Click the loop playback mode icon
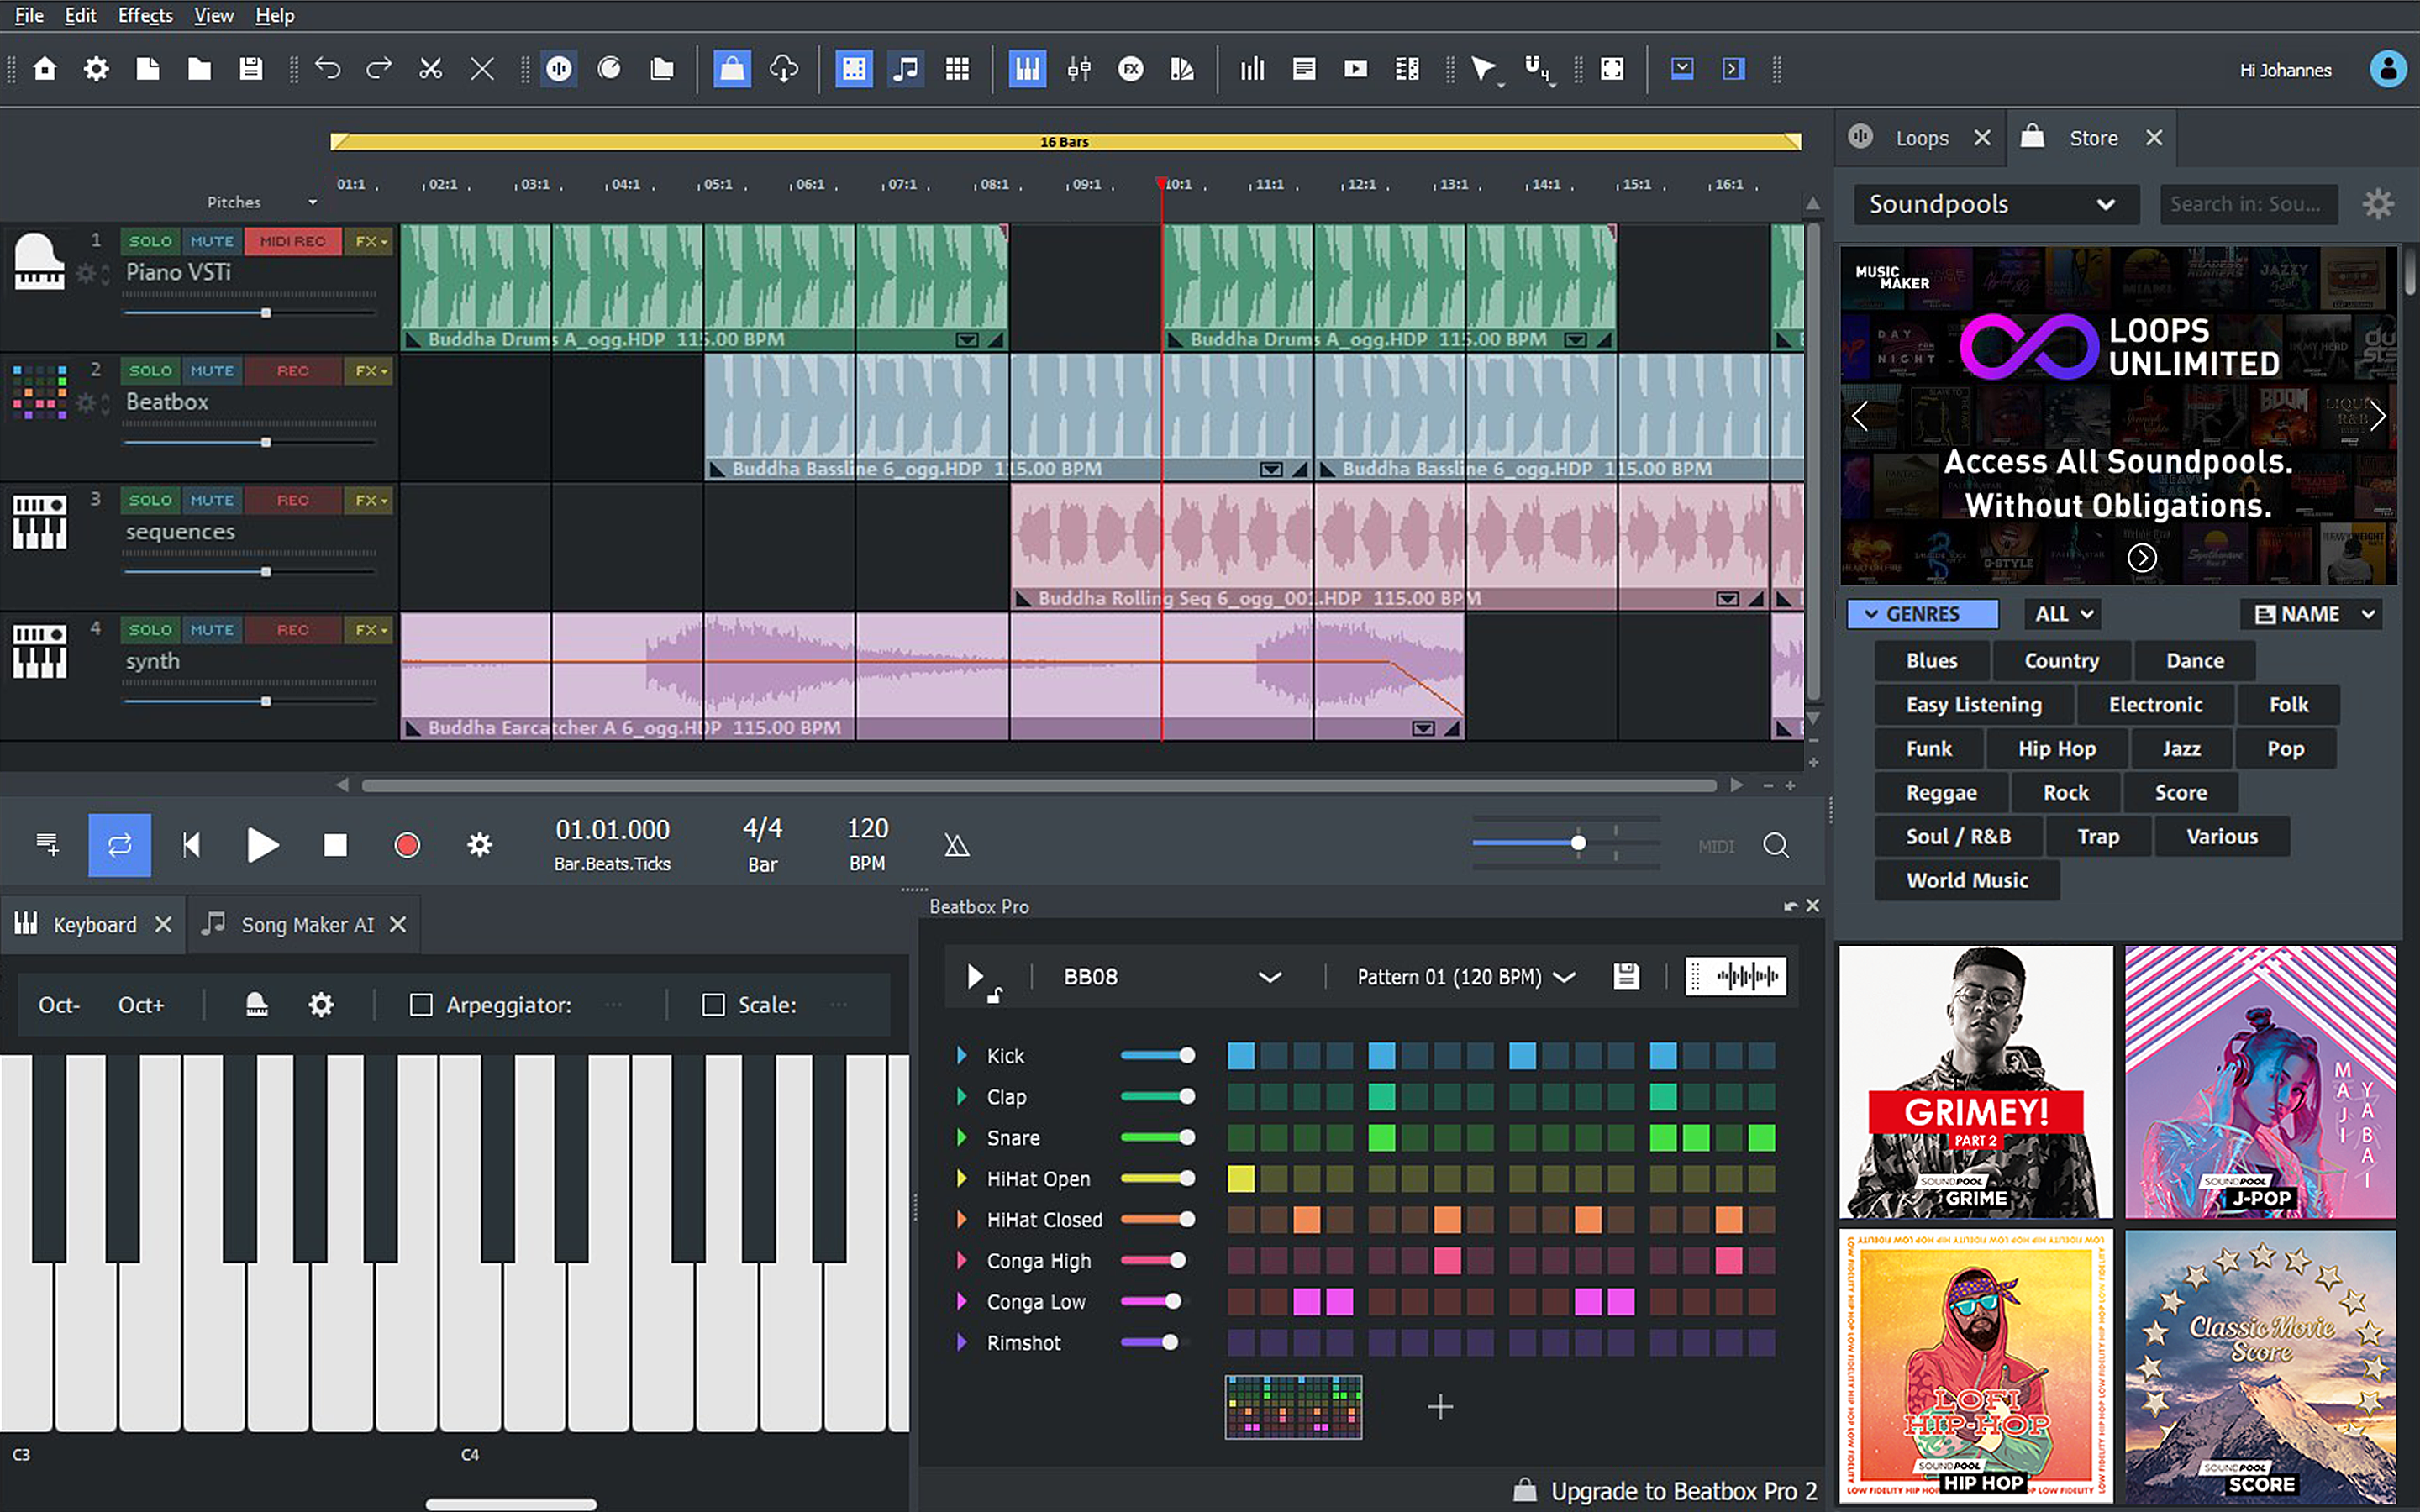 118,845
